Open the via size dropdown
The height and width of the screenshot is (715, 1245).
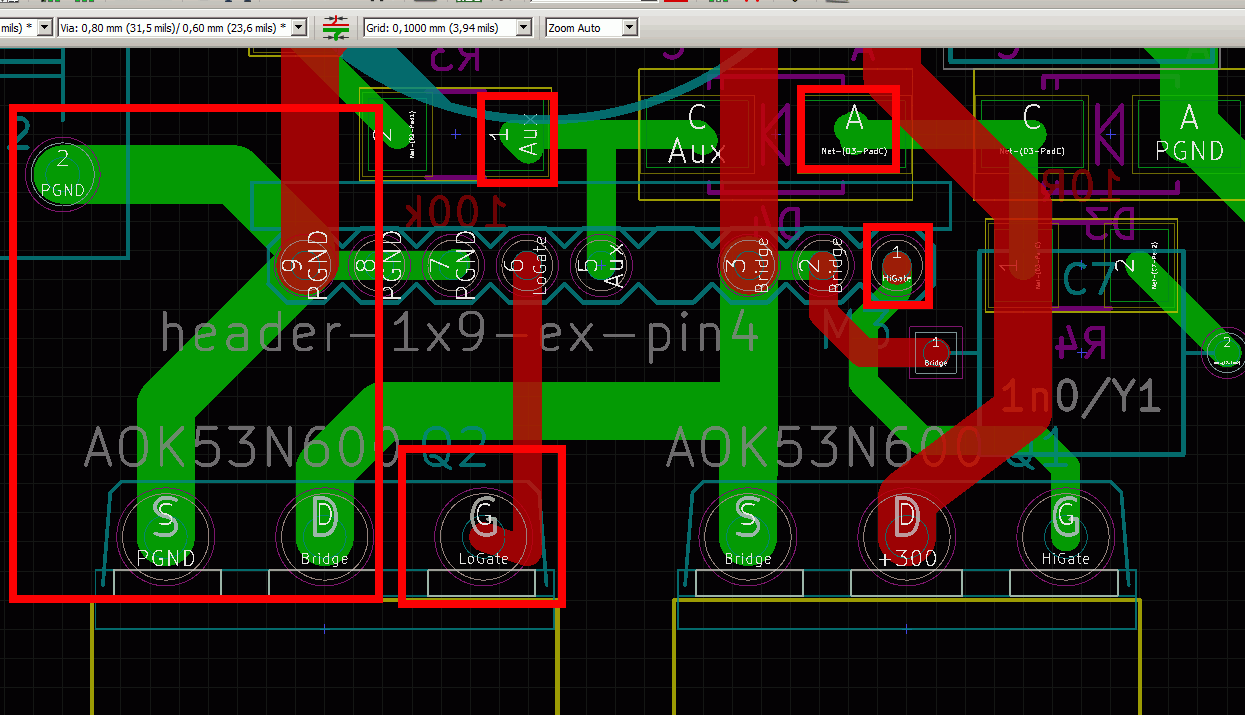298,28
